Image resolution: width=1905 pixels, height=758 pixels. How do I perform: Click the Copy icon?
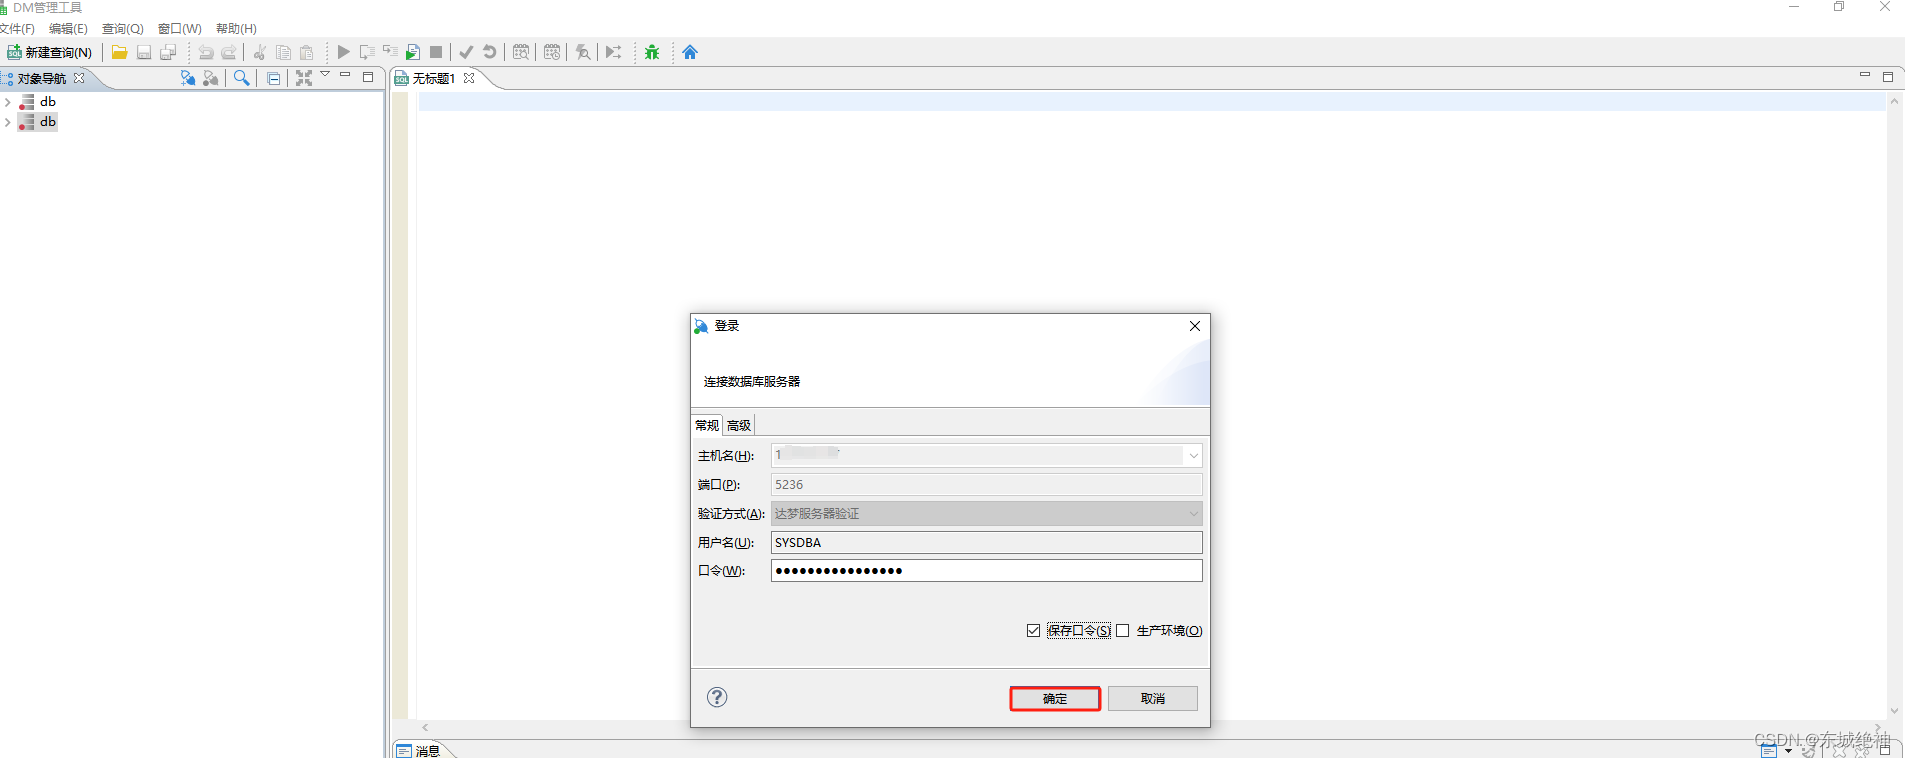tap(283, 52)
